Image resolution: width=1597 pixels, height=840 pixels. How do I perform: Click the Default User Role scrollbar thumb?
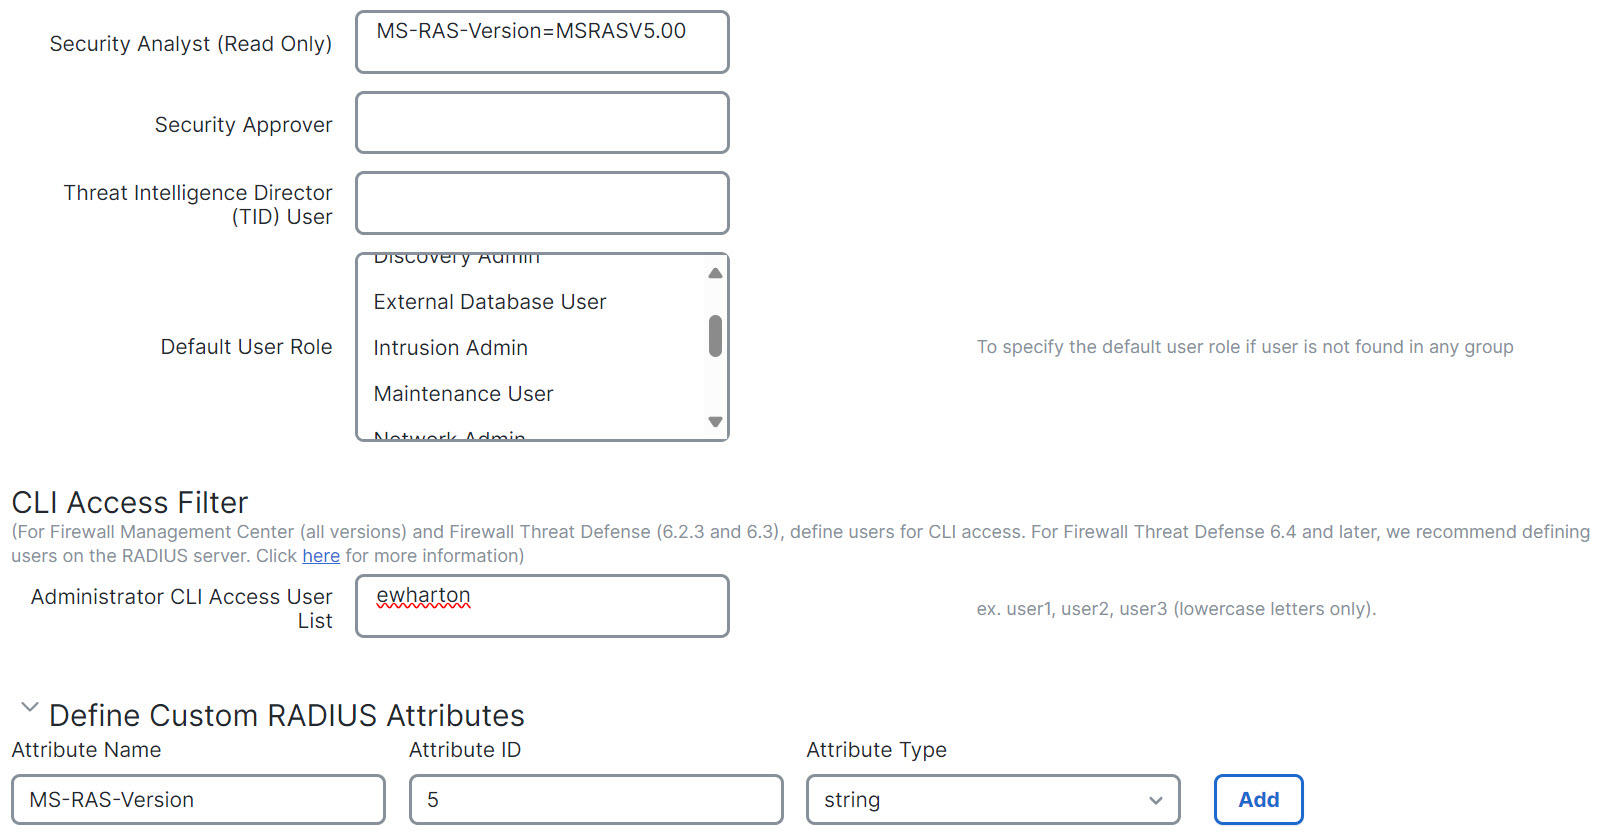(x=715, y=336)
